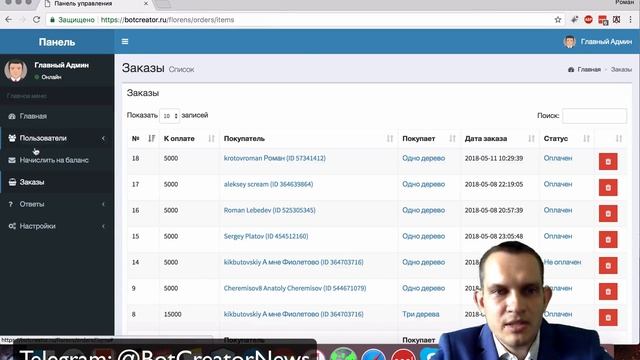
Task: Open buyer aleksey scream link
Action: (x=268, y=184)
